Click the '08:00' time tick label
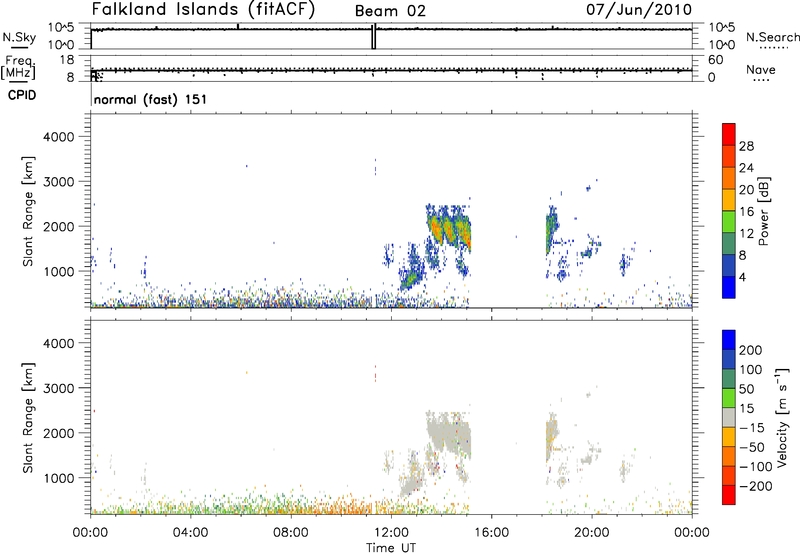800x554 pixels. coord(291,533)
